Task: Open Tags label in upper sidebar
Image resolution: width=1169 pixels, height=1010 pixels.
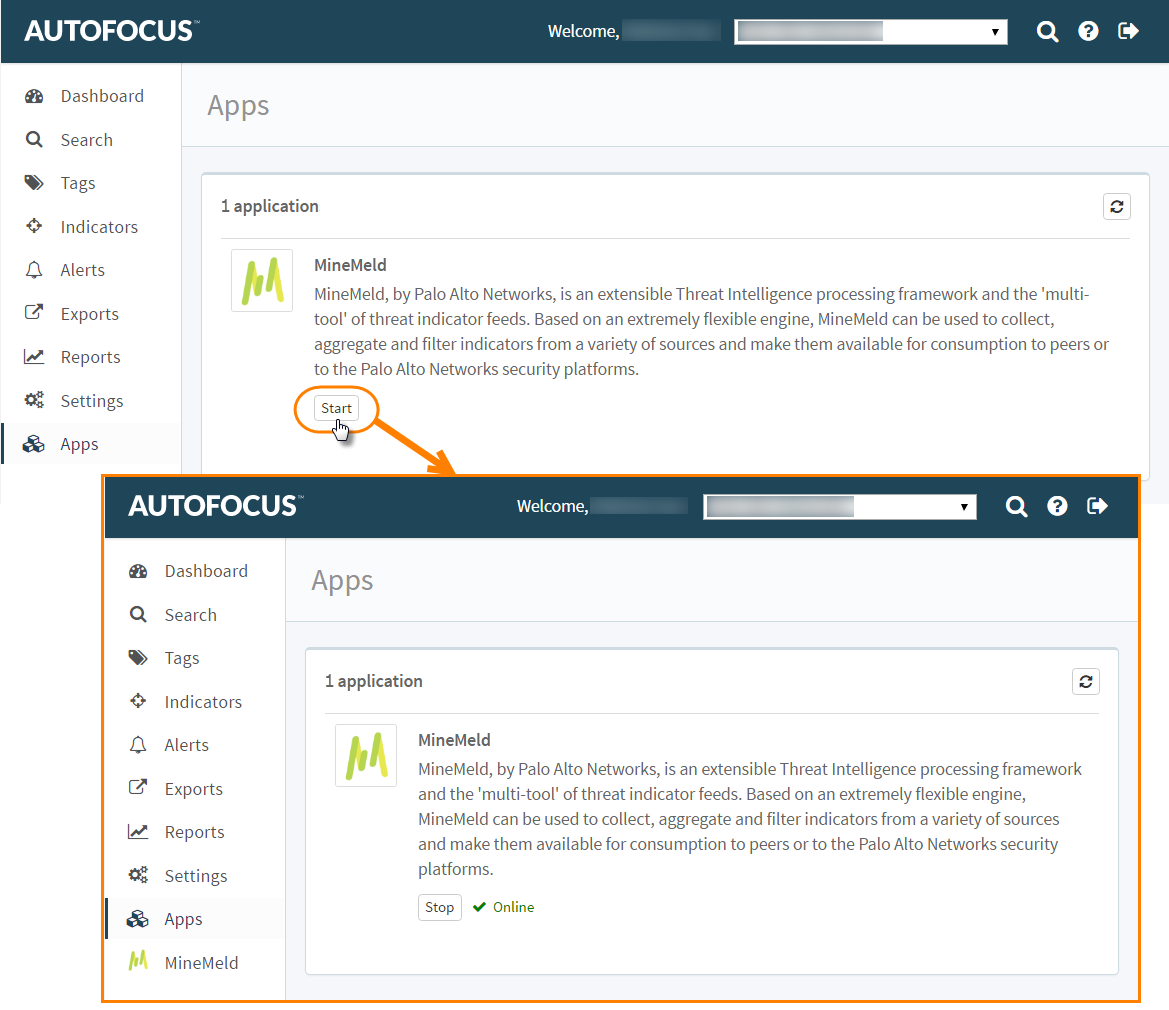Action: click(78, 183)
